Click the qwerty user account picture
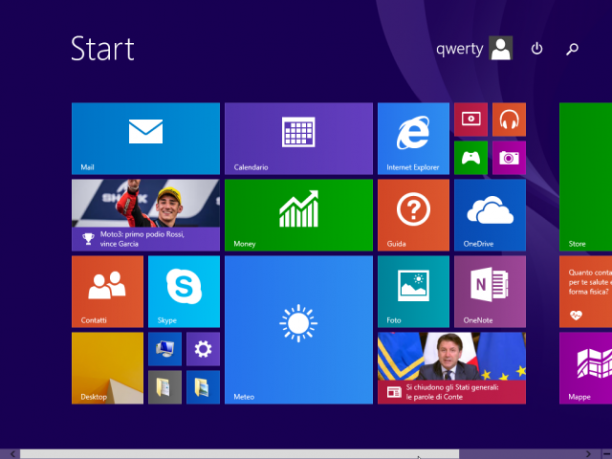The image size is (612, 459). 501,48
